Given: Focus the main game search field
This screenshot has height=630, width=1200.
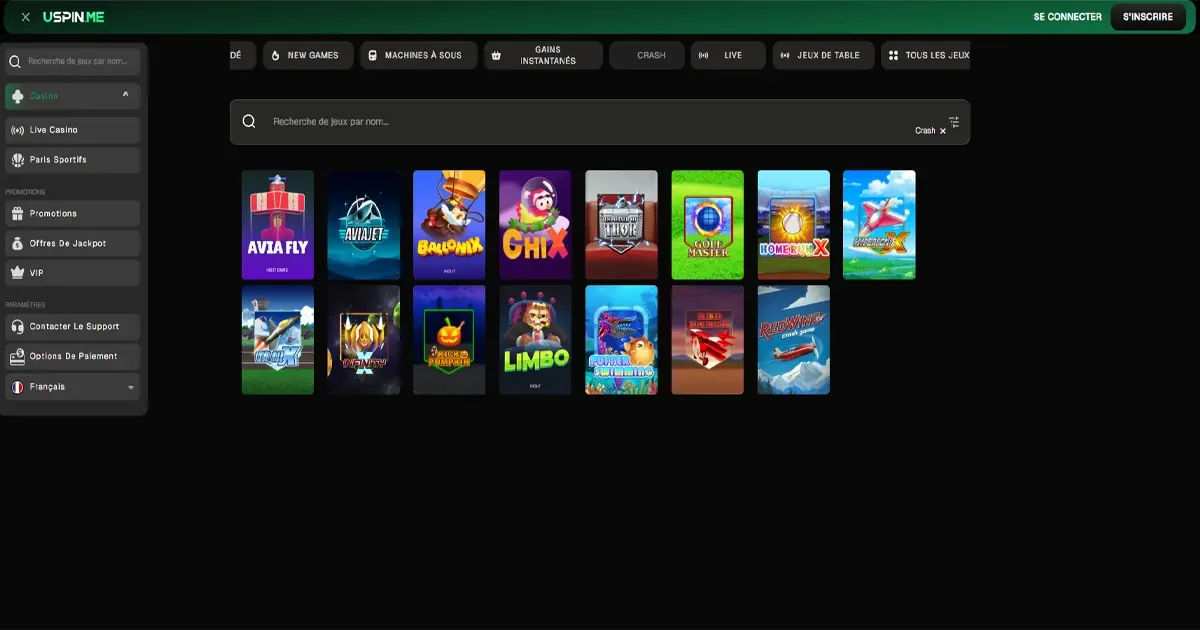Looking at the screenshot, I should [600, 122].
